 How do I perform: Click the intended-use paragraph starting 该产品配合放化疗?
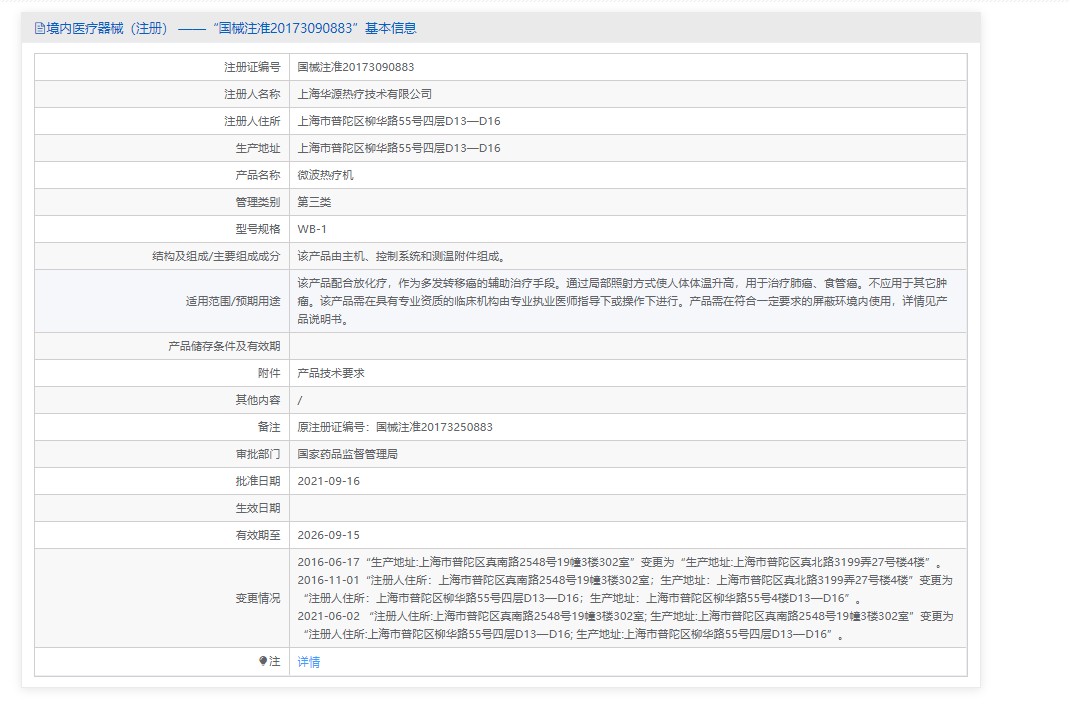click(x=622, y=301)
